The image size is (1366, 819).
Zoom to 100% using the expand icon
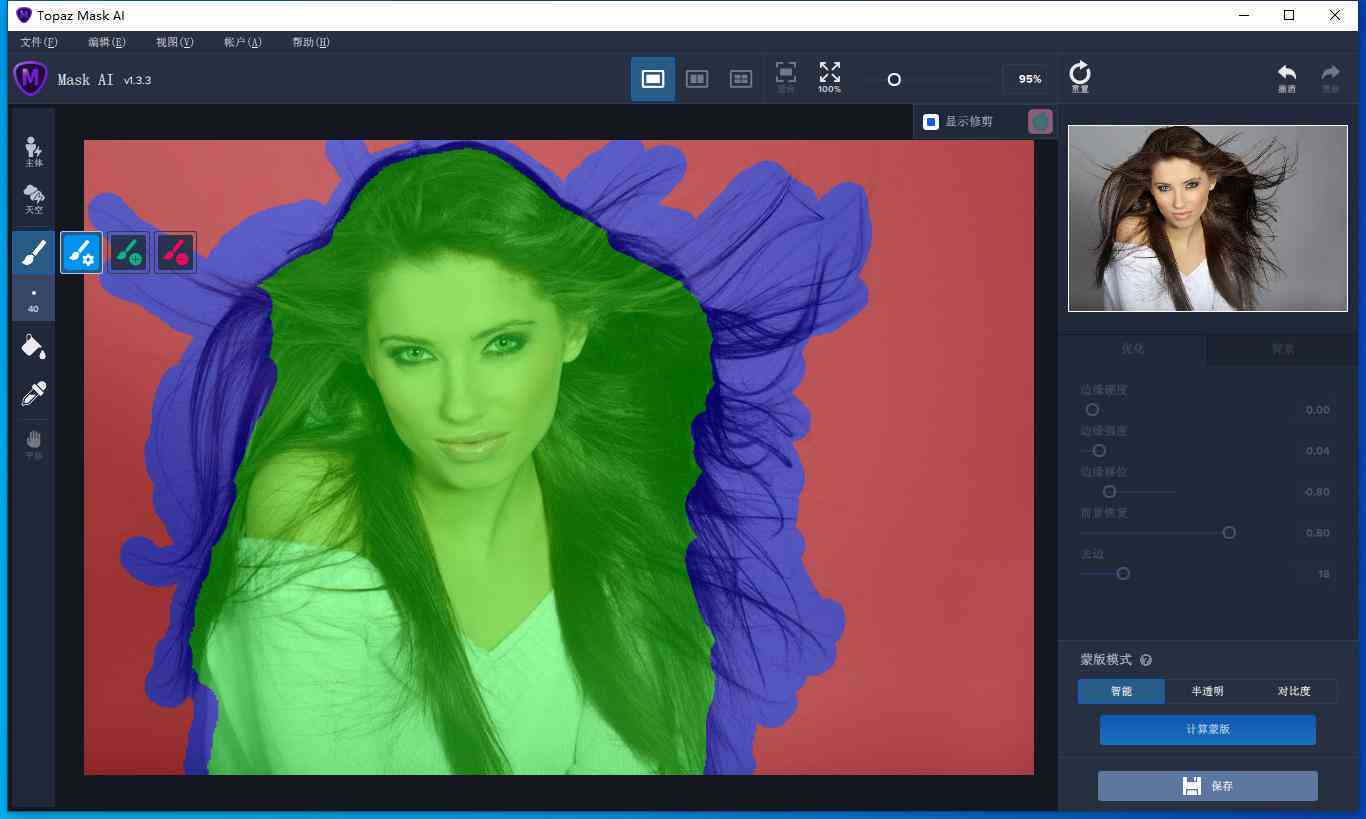click(829, 77)
